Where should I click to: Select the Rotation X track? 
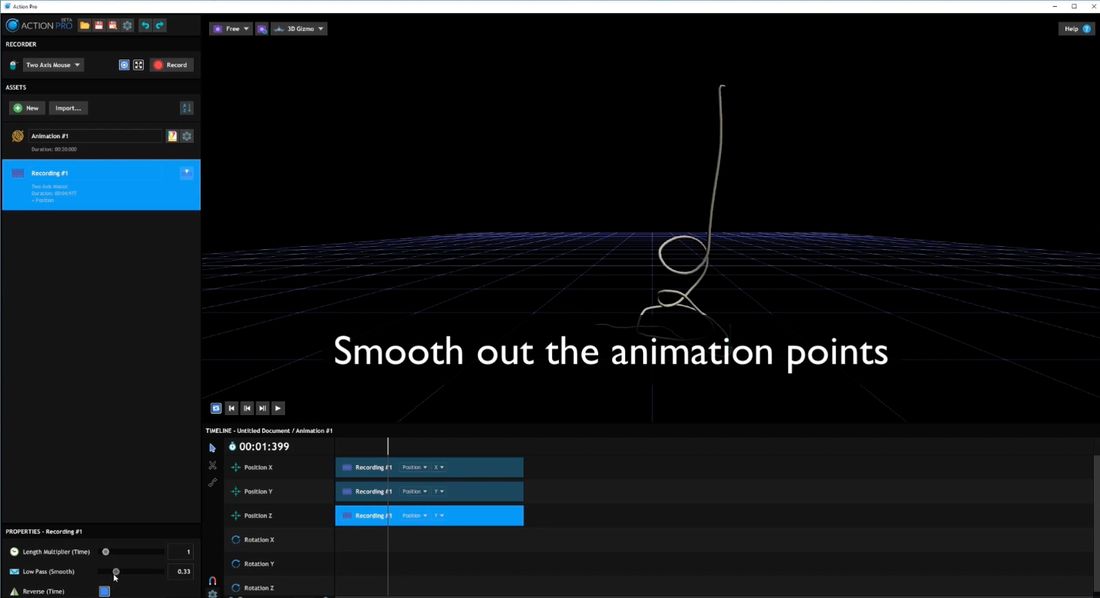[x=279, y=540]
